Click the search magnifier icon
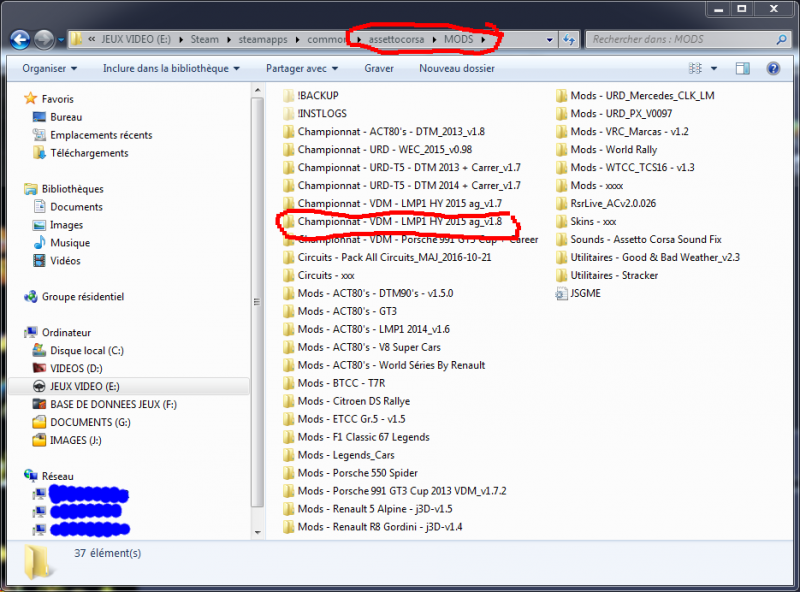800x592 pixels. coord(781,39)
